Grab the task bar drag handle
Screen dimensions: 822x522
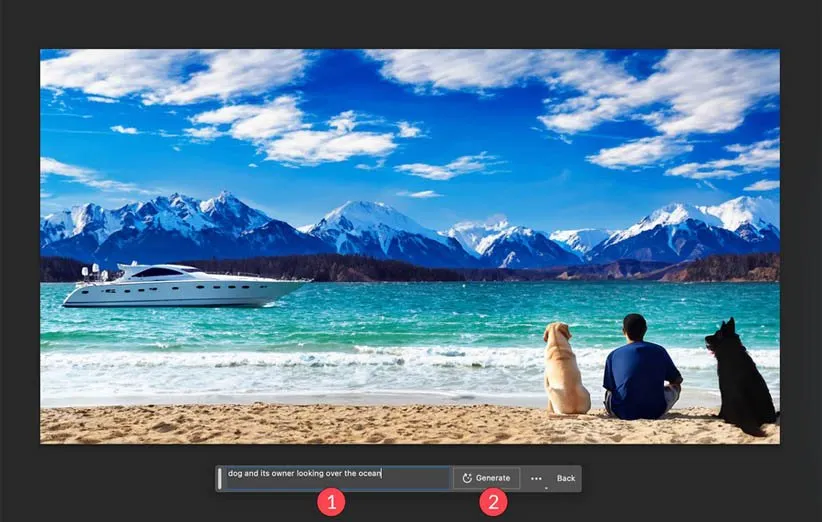pyautogui.click(x=220, y=478)
